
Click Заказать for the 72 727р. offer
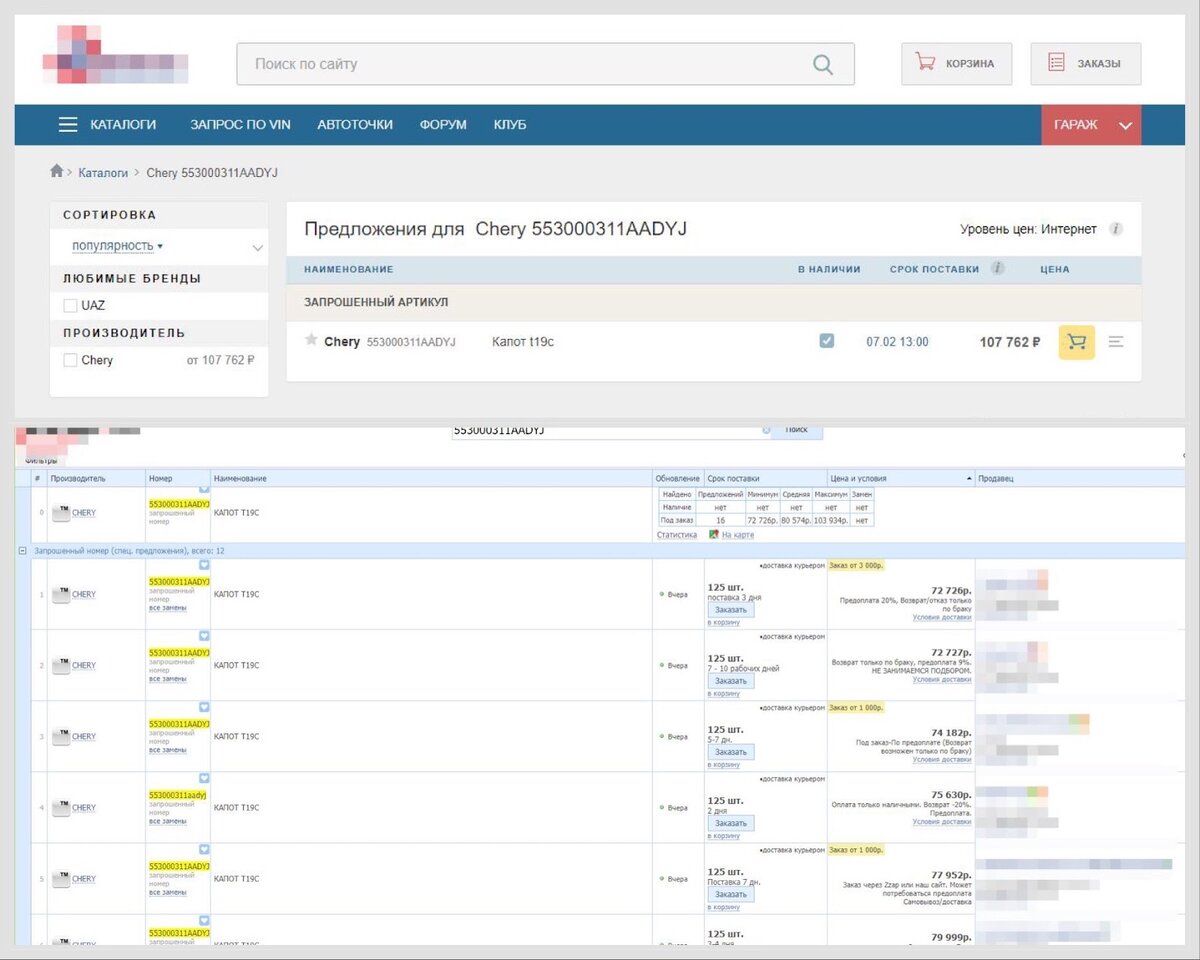[731, 681]
